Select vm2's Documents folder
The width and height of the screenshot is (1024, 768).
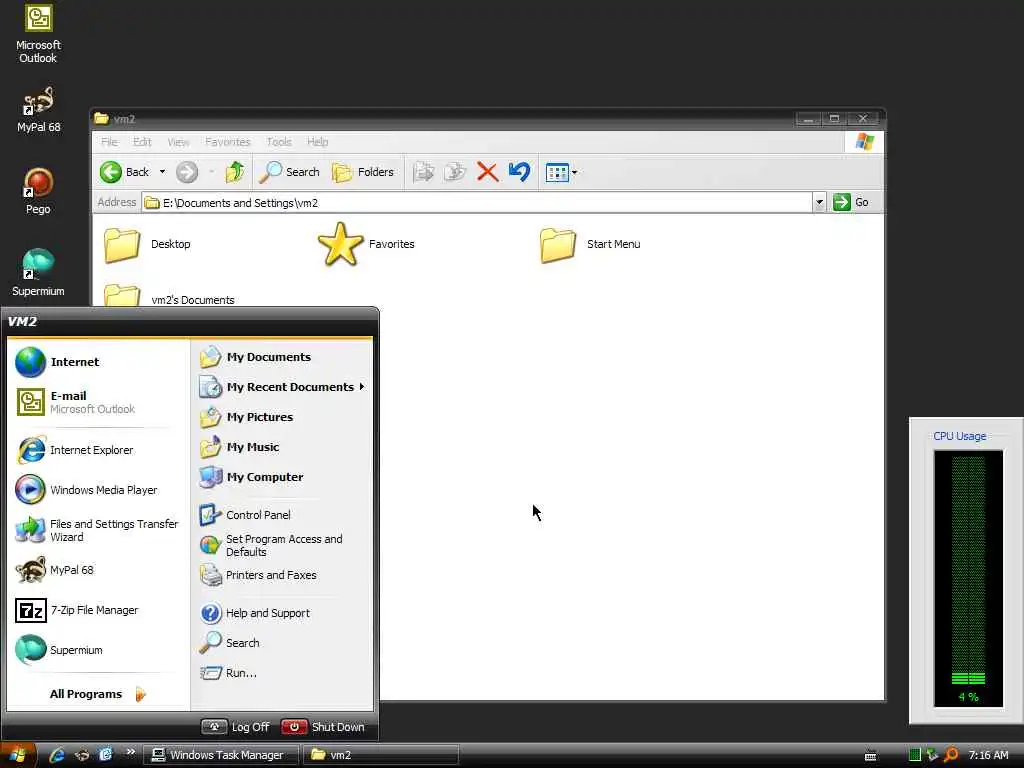click(169, 296)
